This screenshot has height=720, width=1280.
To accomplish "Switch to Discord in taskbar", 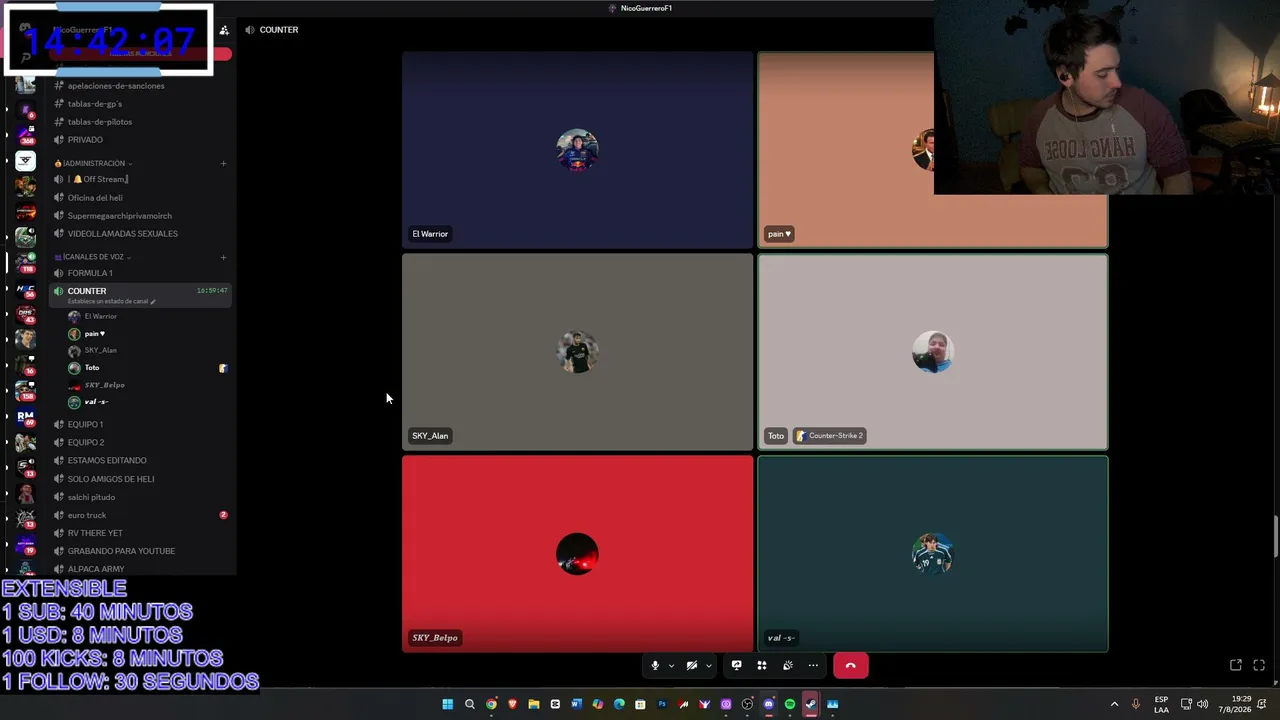I will 768,704.
